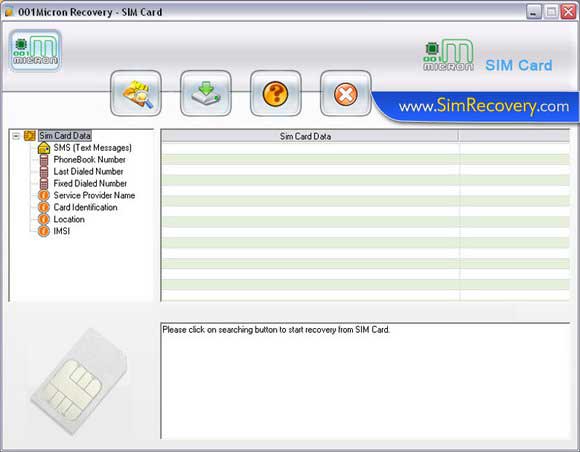Click the SIM card picture thumbnail
The image size is (580, 452).
click(x=79, y=381)
